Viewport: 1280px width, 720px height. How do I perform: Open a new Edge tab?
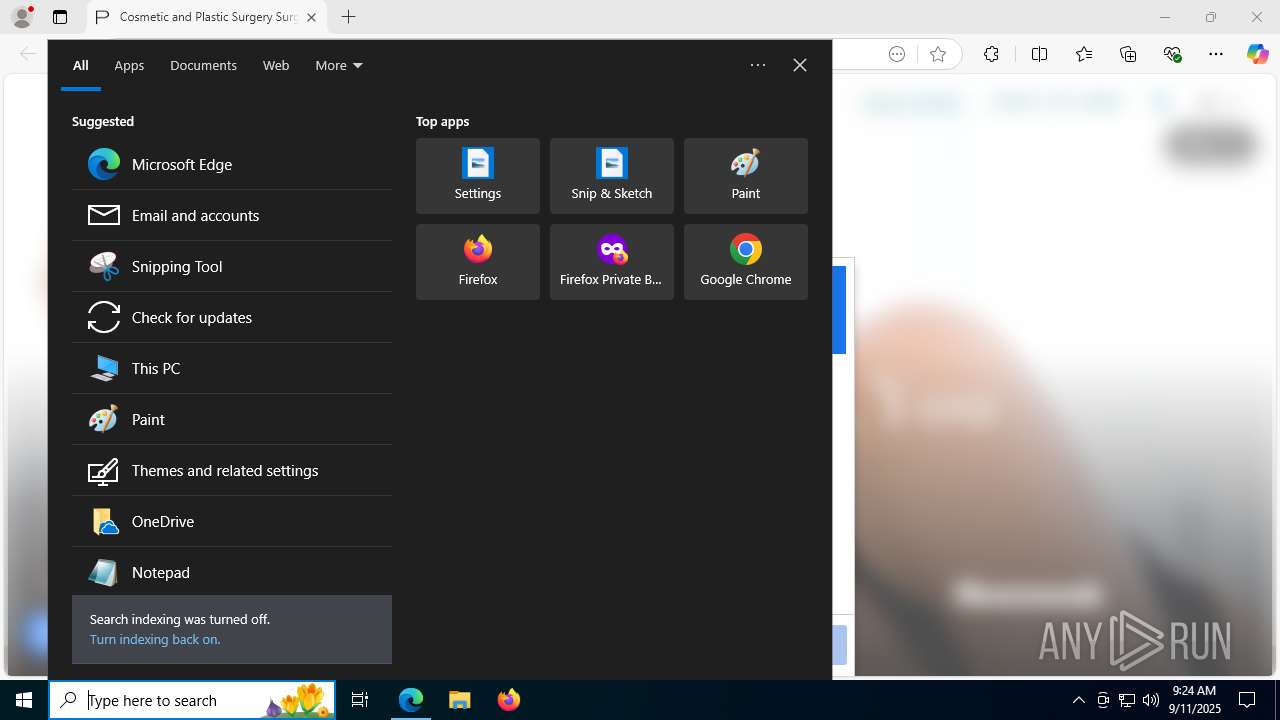pyautogui.click(x=348, y=17)
